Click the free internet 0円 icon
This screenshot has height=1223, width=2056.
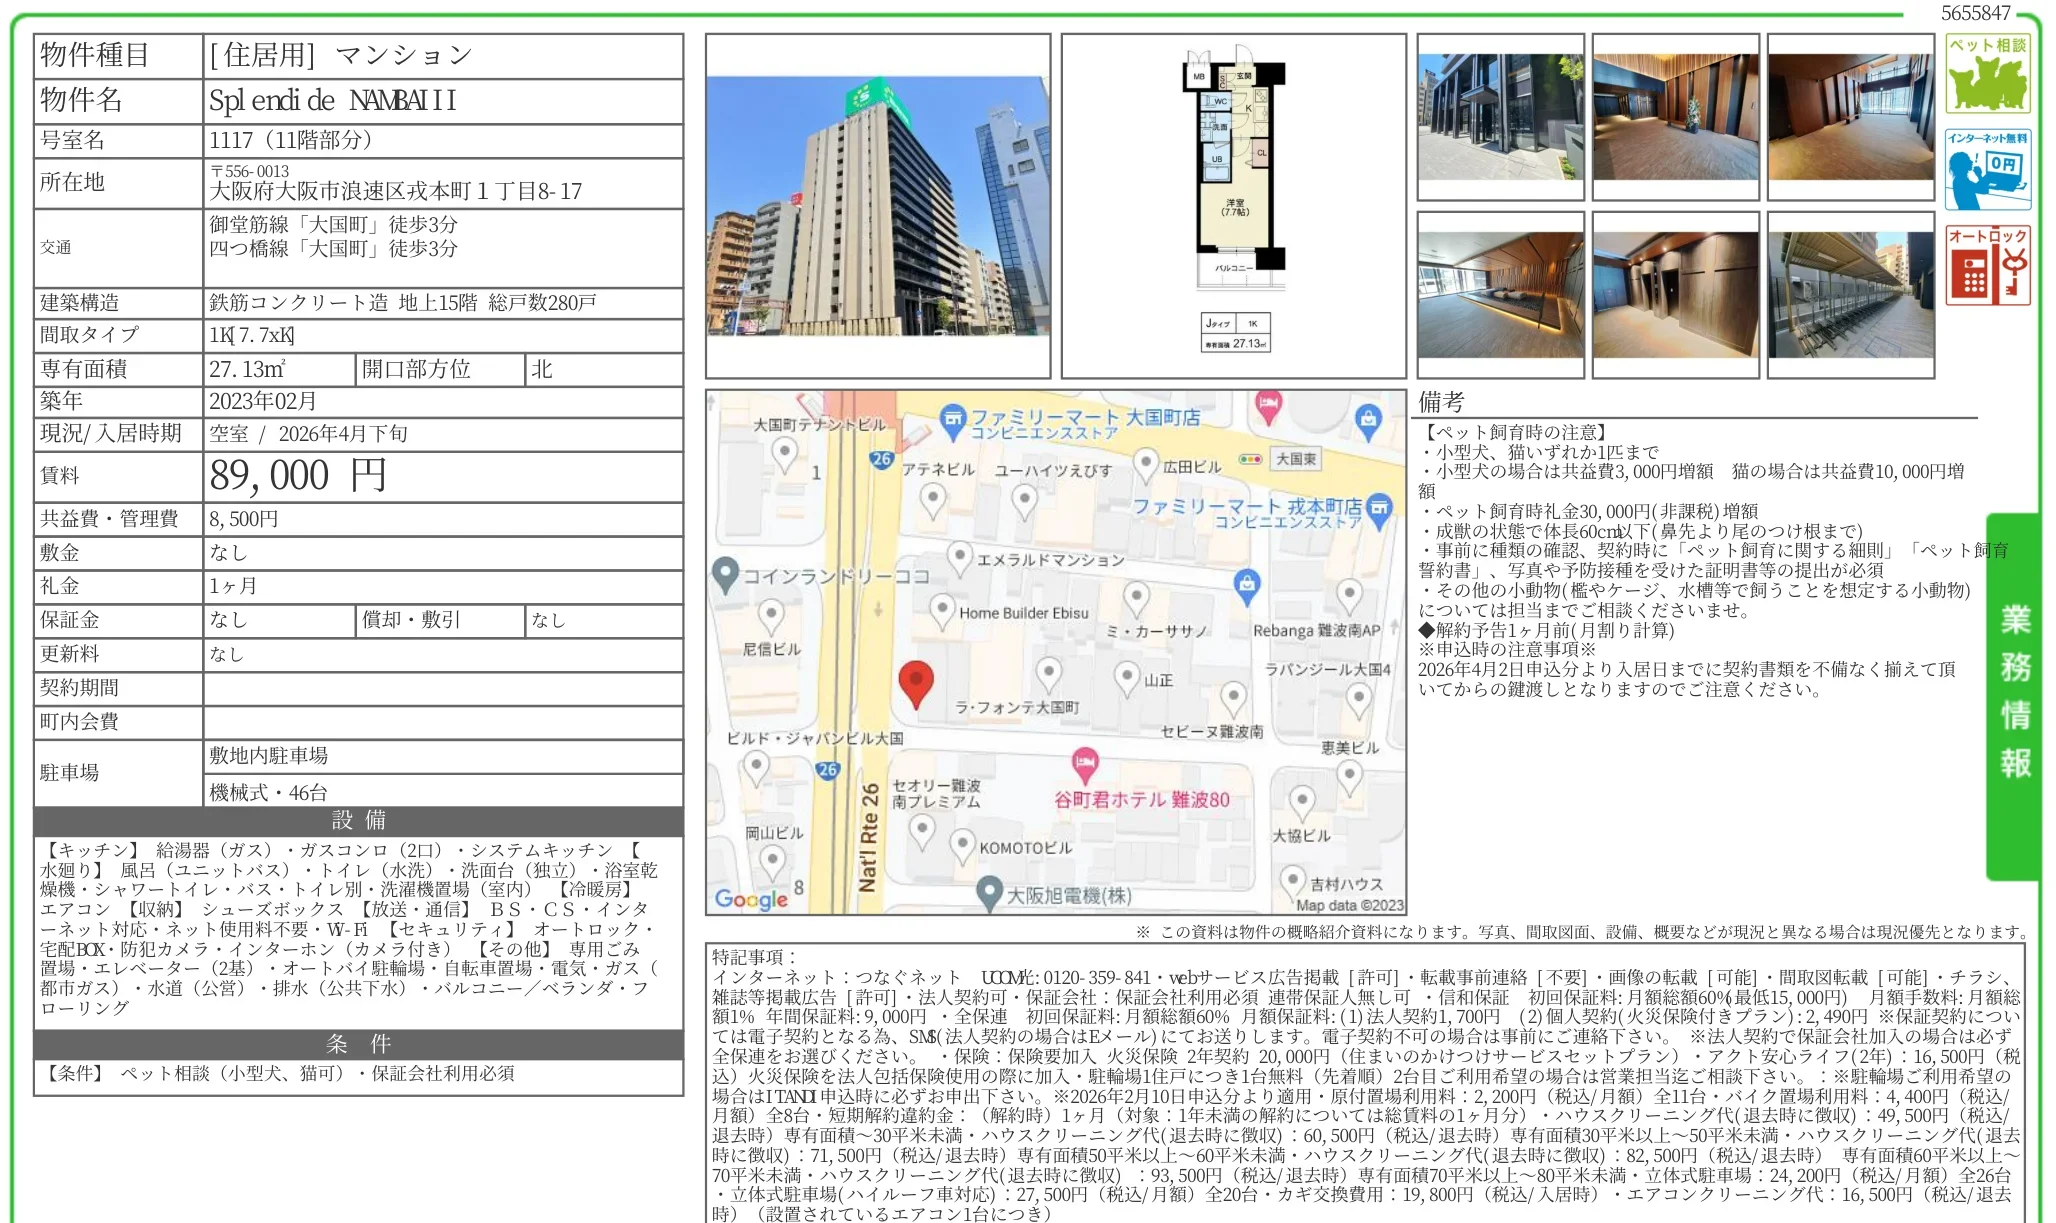(1987, 169)
